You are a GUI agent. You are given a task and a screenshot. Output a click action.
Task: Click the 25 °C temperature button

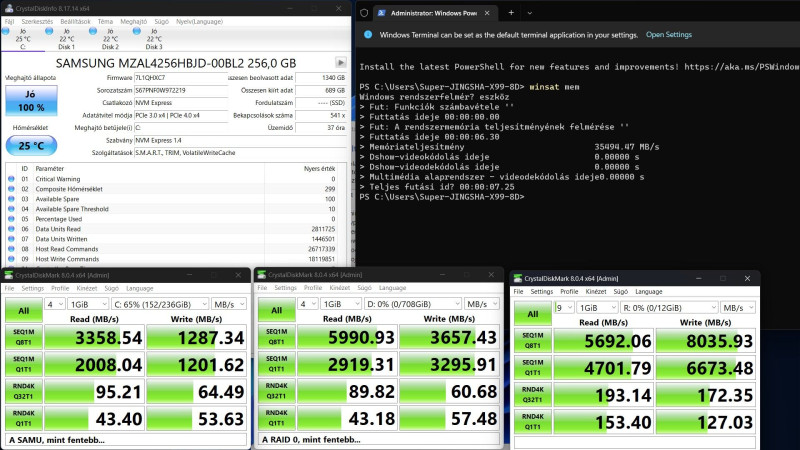click(x=31, y=146)
